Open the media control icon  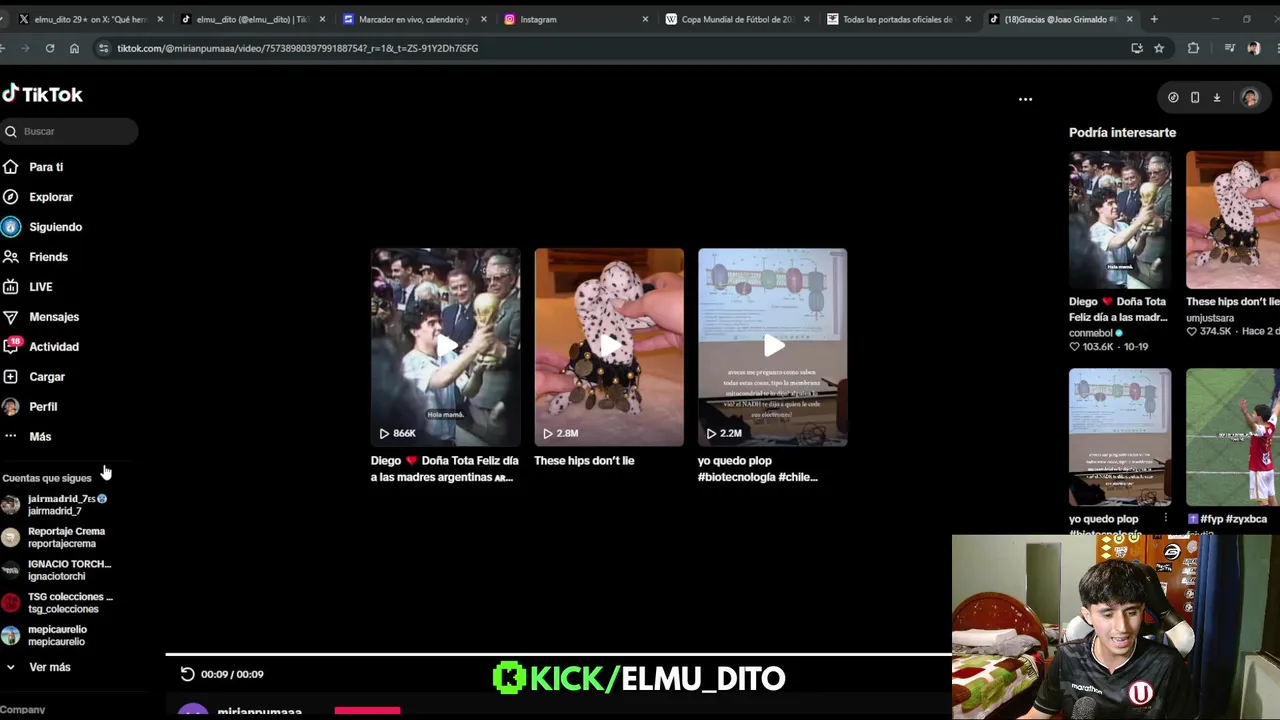click(x=1229, y=48)
